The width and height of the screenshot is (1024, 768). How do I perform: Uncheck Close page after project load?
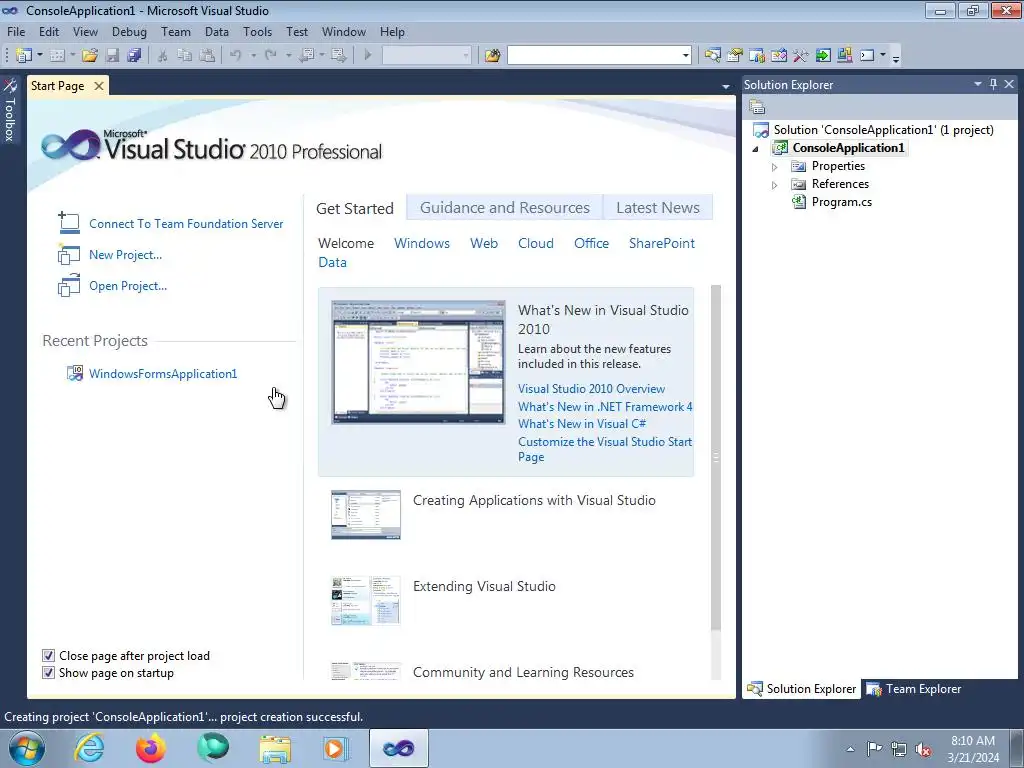tap(48, 655)
